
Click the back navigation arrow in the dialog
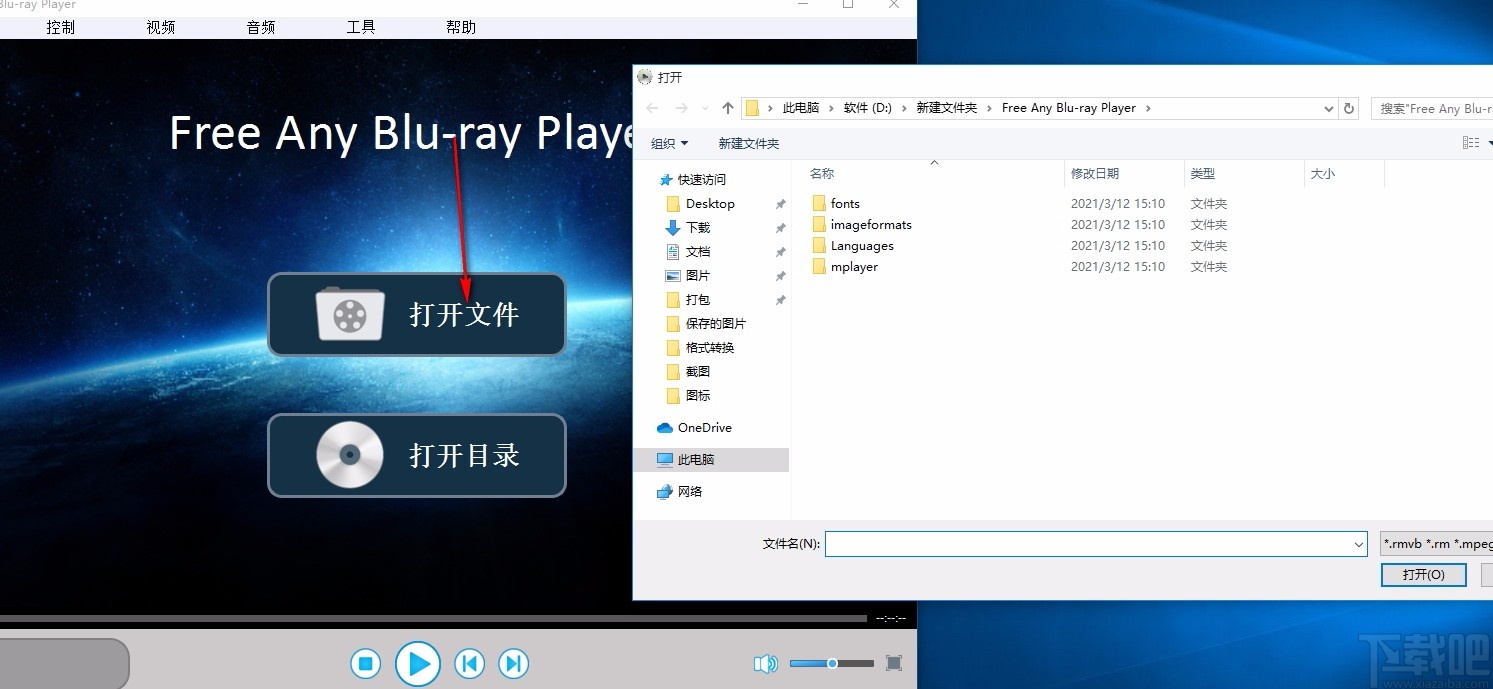click(652, 108)
